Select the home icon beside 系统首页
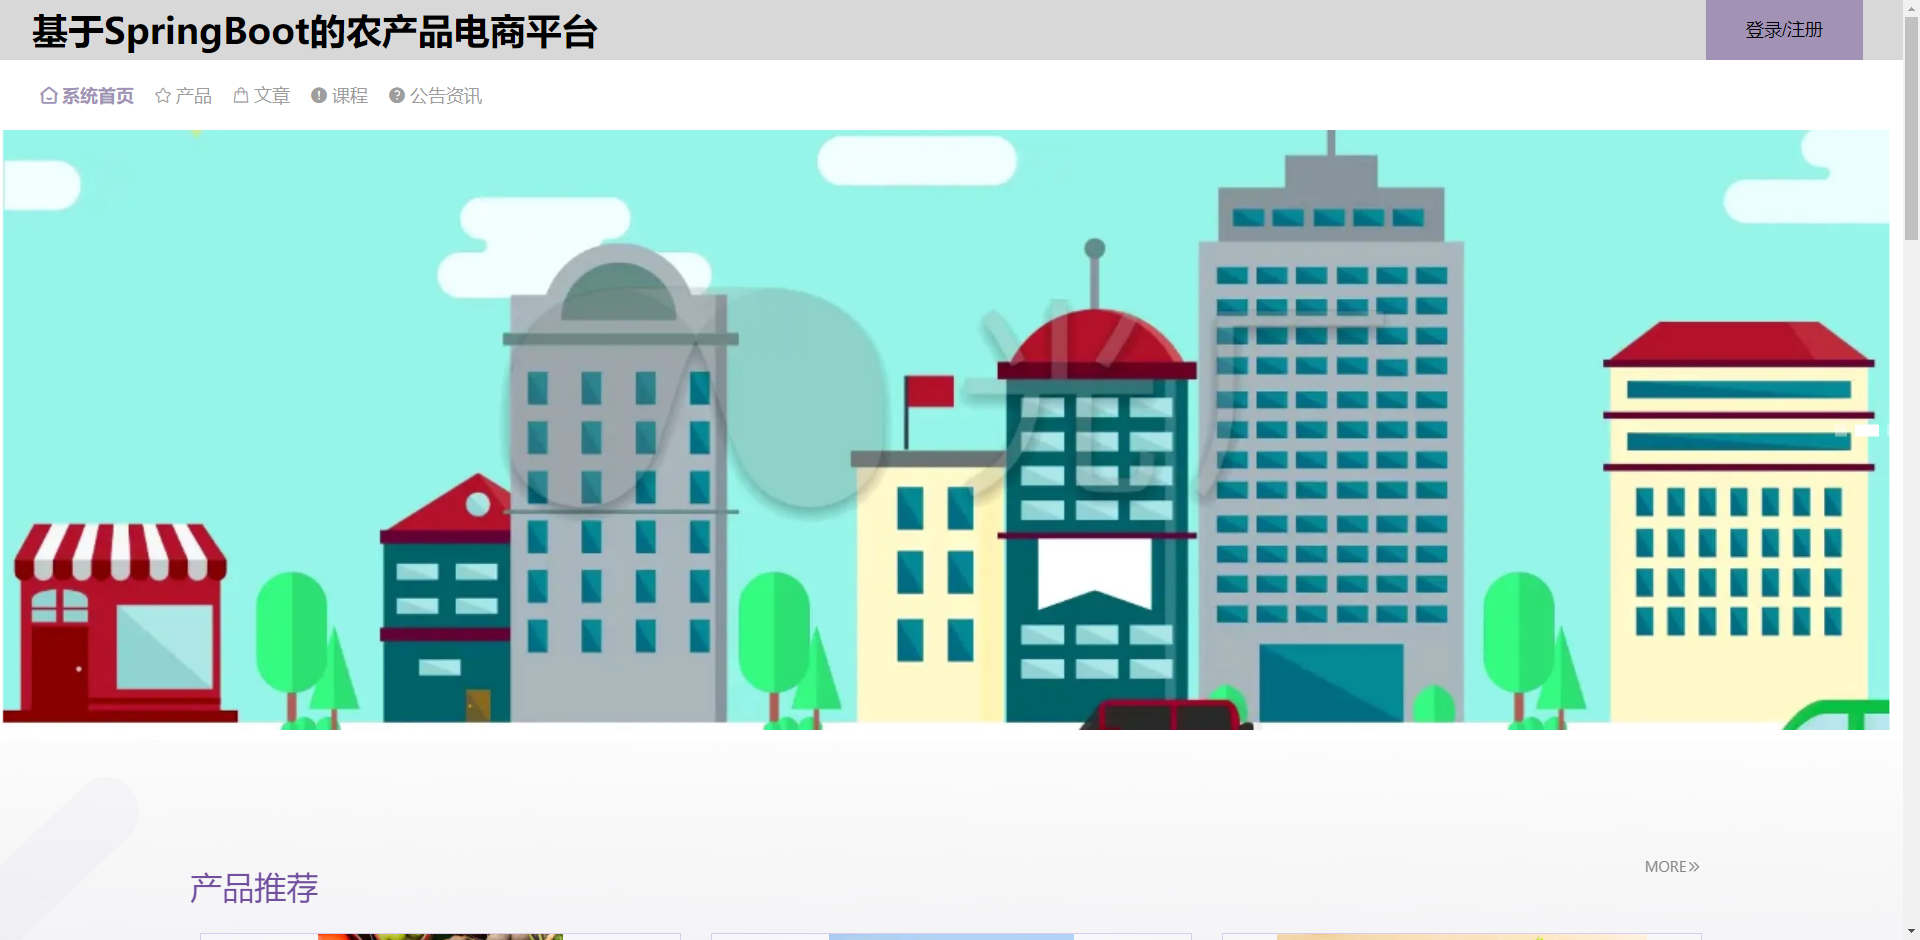The image size is (1920, 940). (x=48, y=95)
